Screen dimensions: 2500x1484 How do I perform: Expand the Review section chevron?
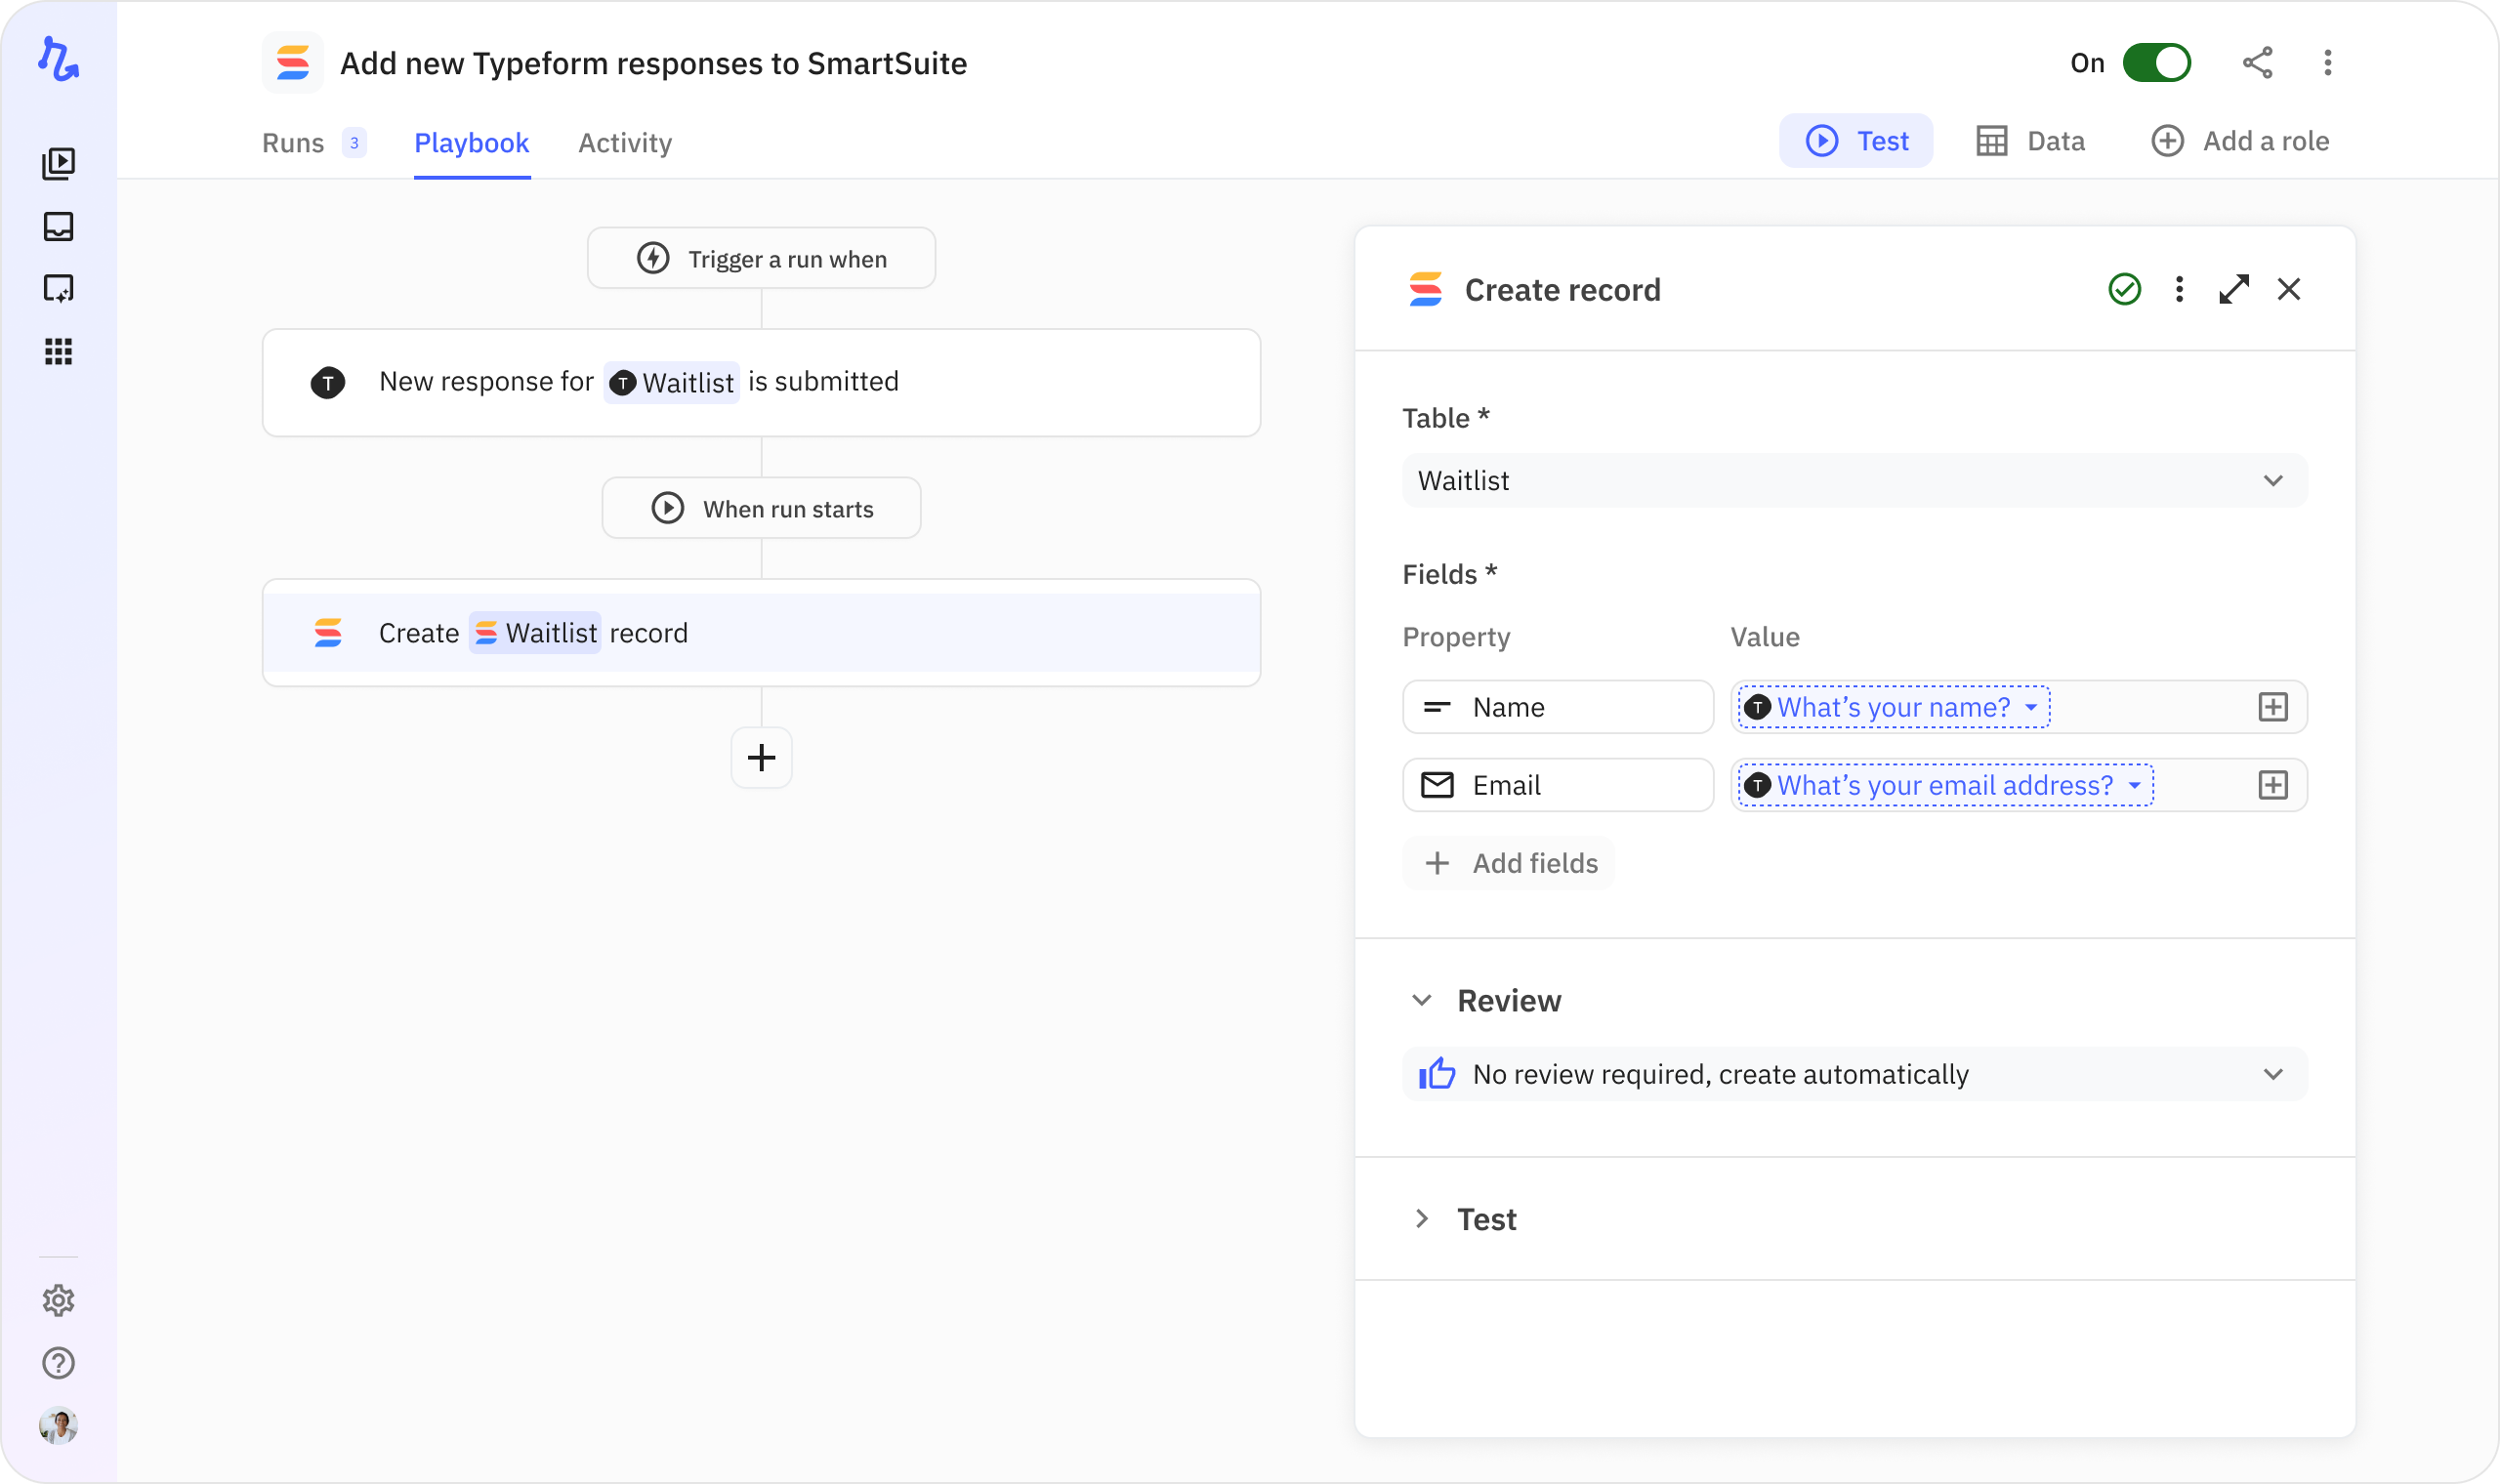pos(1422,1000)
